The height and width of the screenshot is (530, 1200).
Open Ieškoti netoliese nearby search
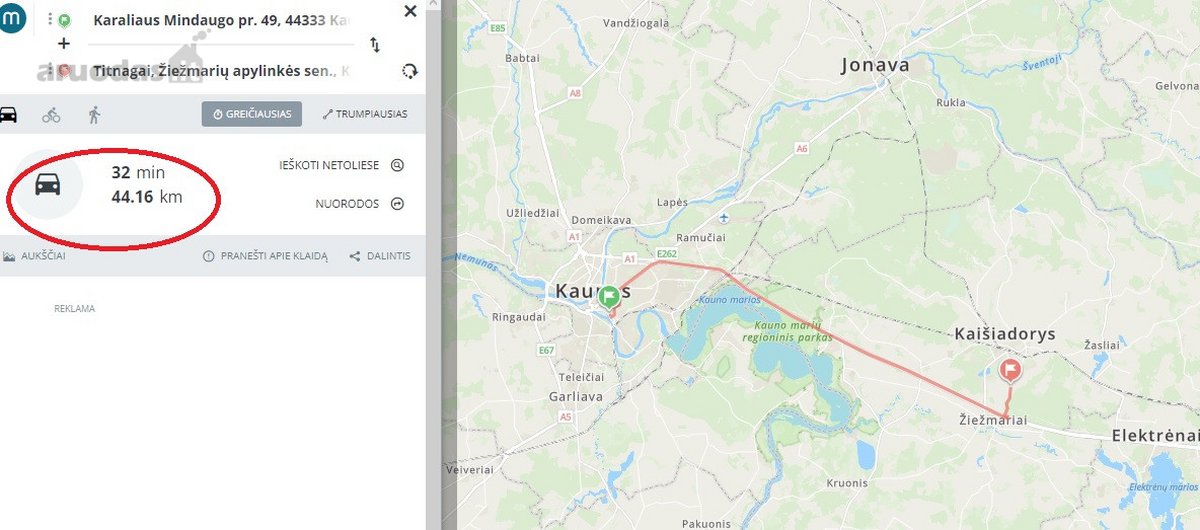tap(340, 165)
